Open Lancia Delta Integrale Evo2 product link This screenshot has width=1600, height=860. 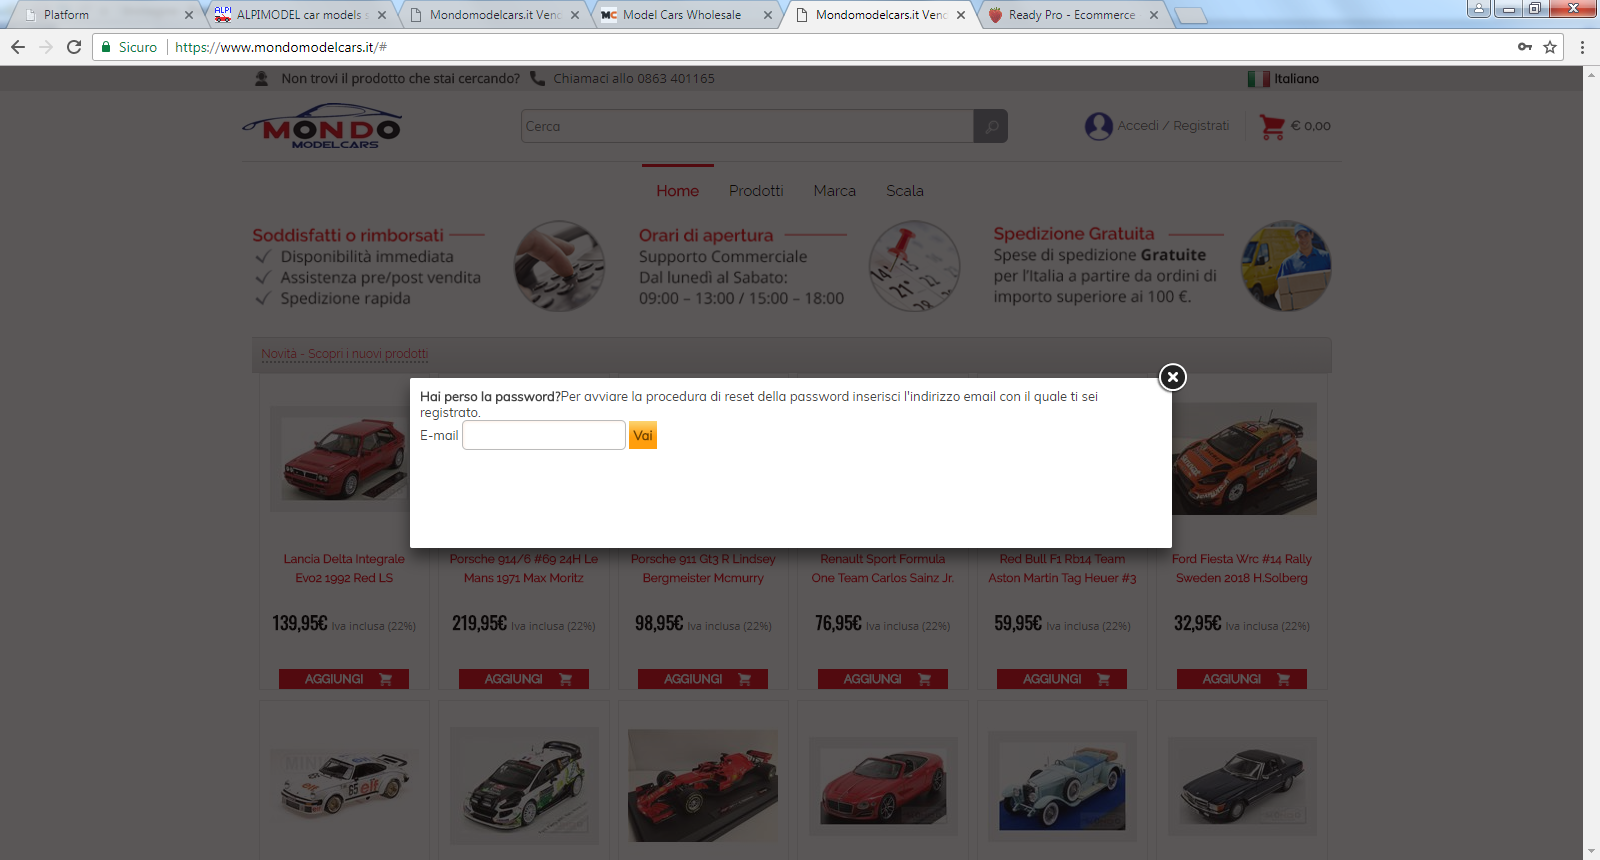pos(344,568)
